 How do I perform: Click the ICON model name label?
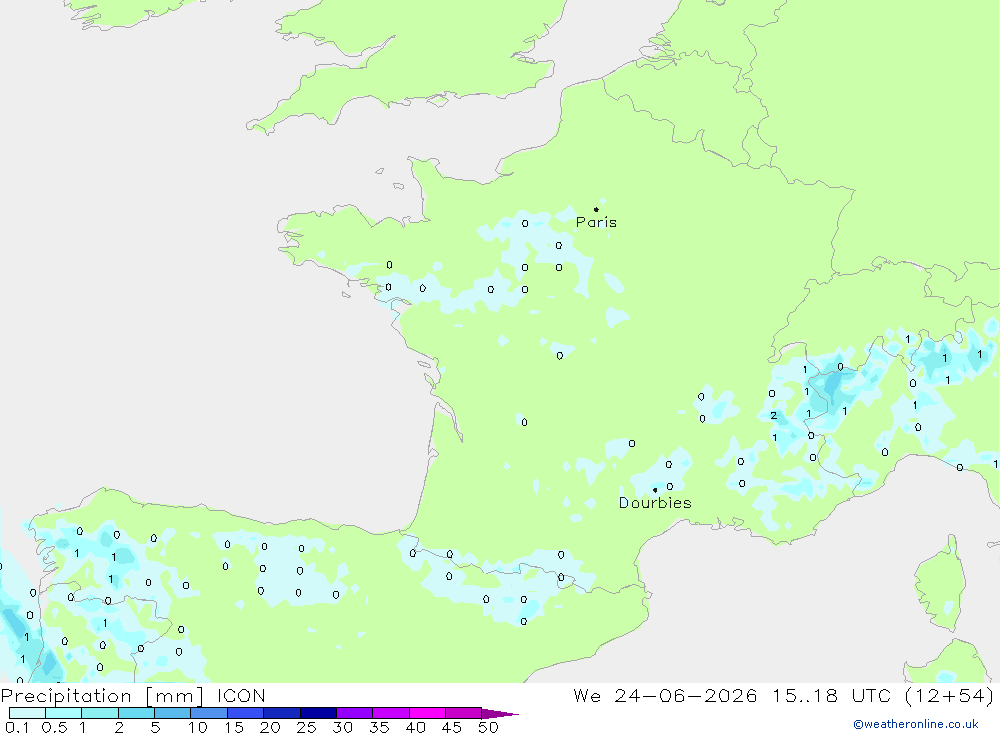click(241, 695)
